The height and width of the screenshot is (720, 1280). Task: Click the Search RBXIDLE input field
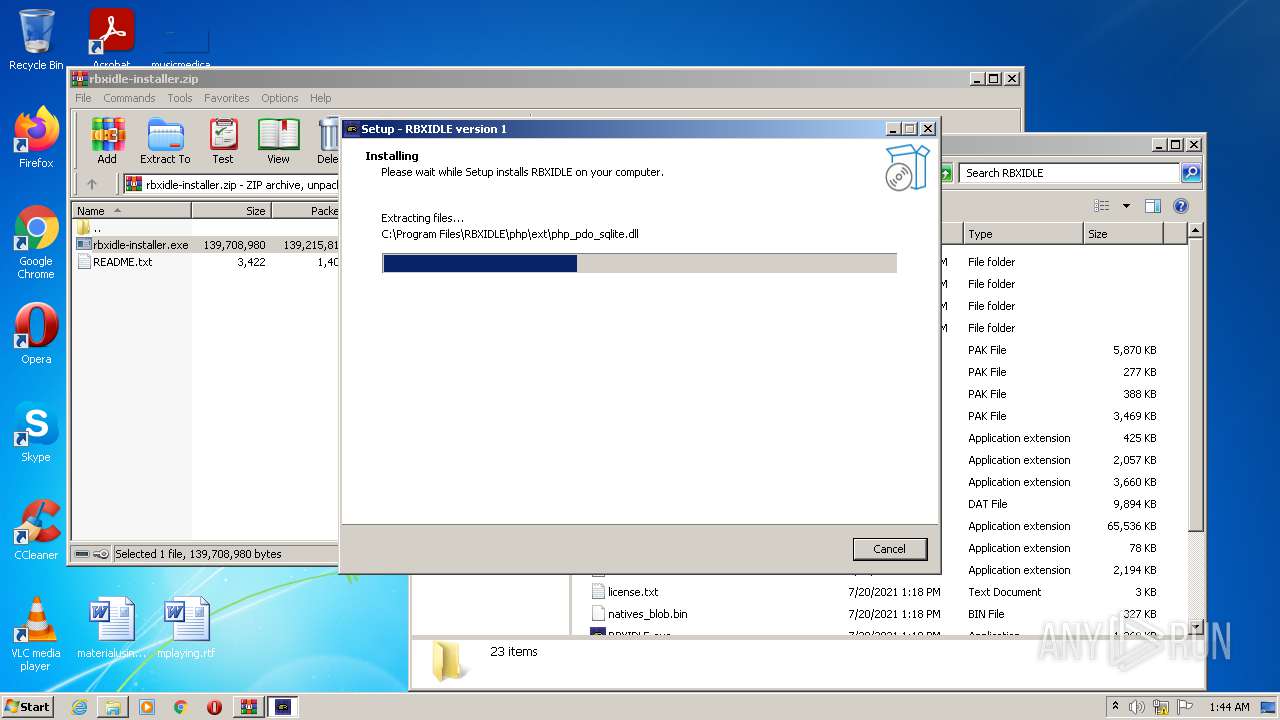(x=1070, y=173)
